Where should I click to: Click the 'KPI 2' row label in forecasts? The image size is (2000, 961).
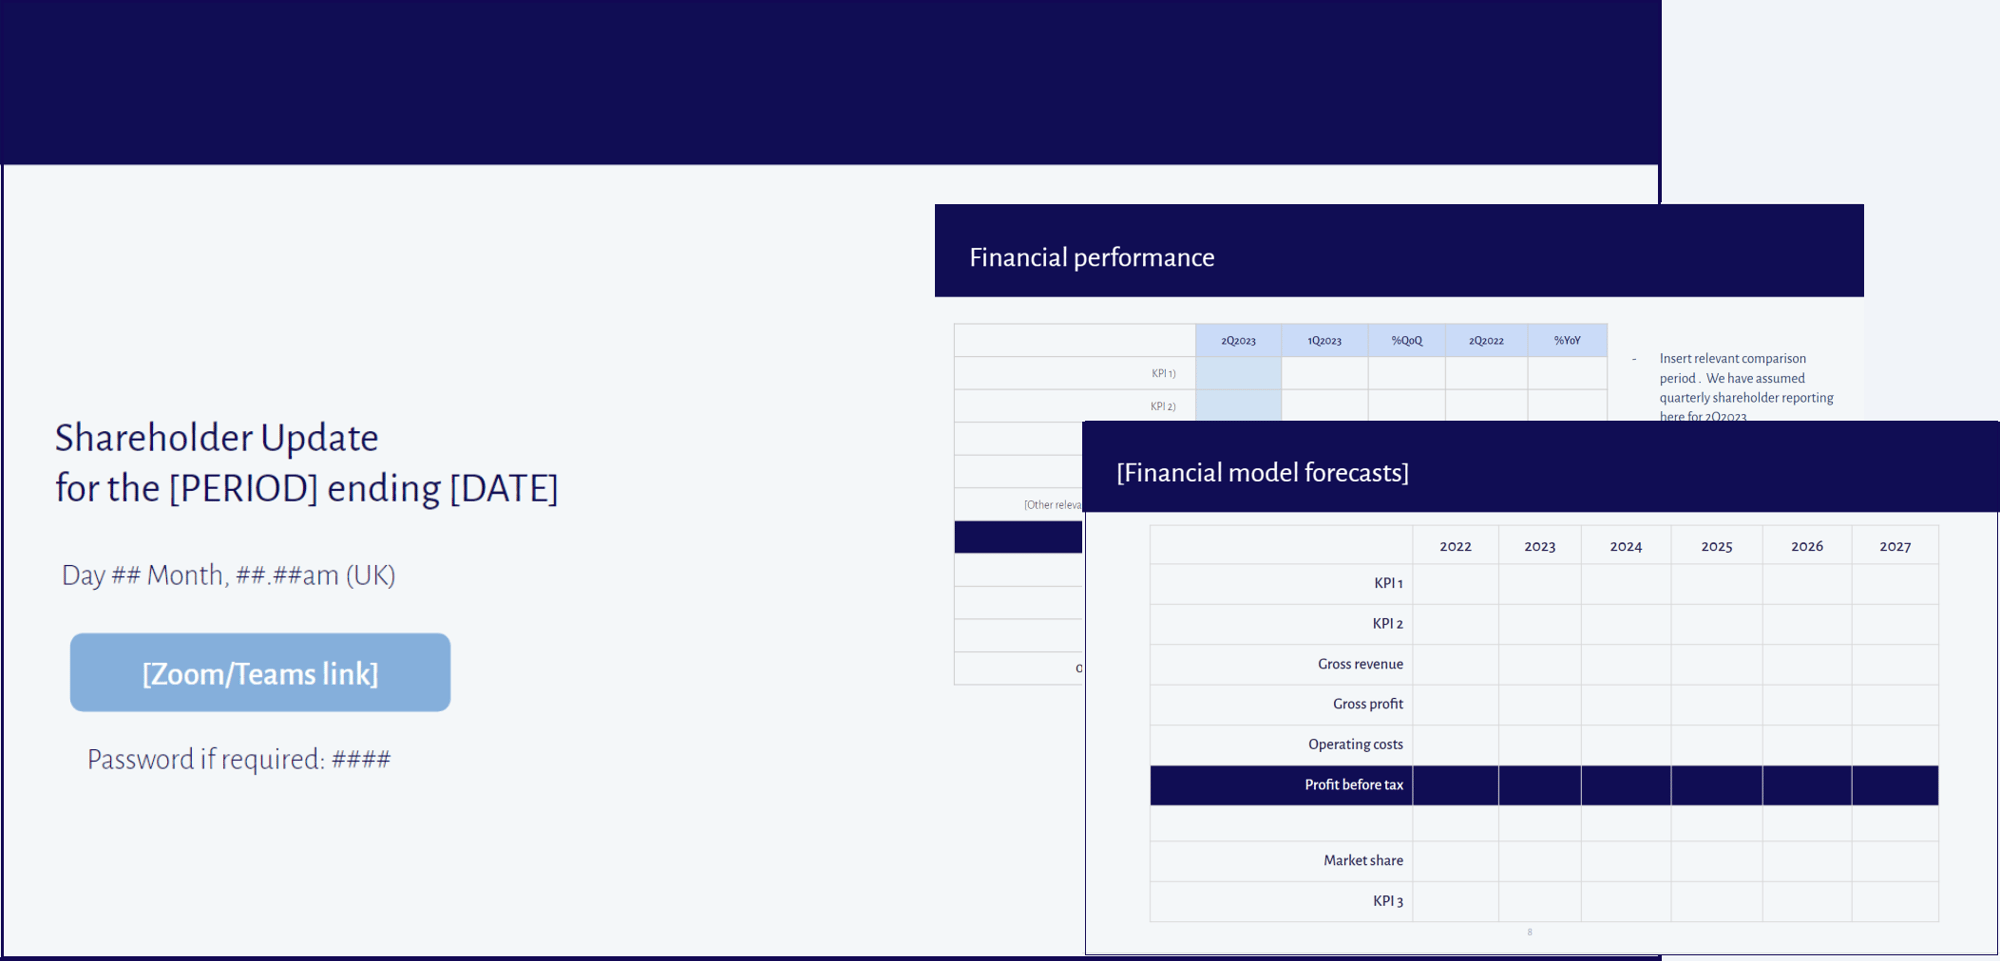[x=1387, y=623]
